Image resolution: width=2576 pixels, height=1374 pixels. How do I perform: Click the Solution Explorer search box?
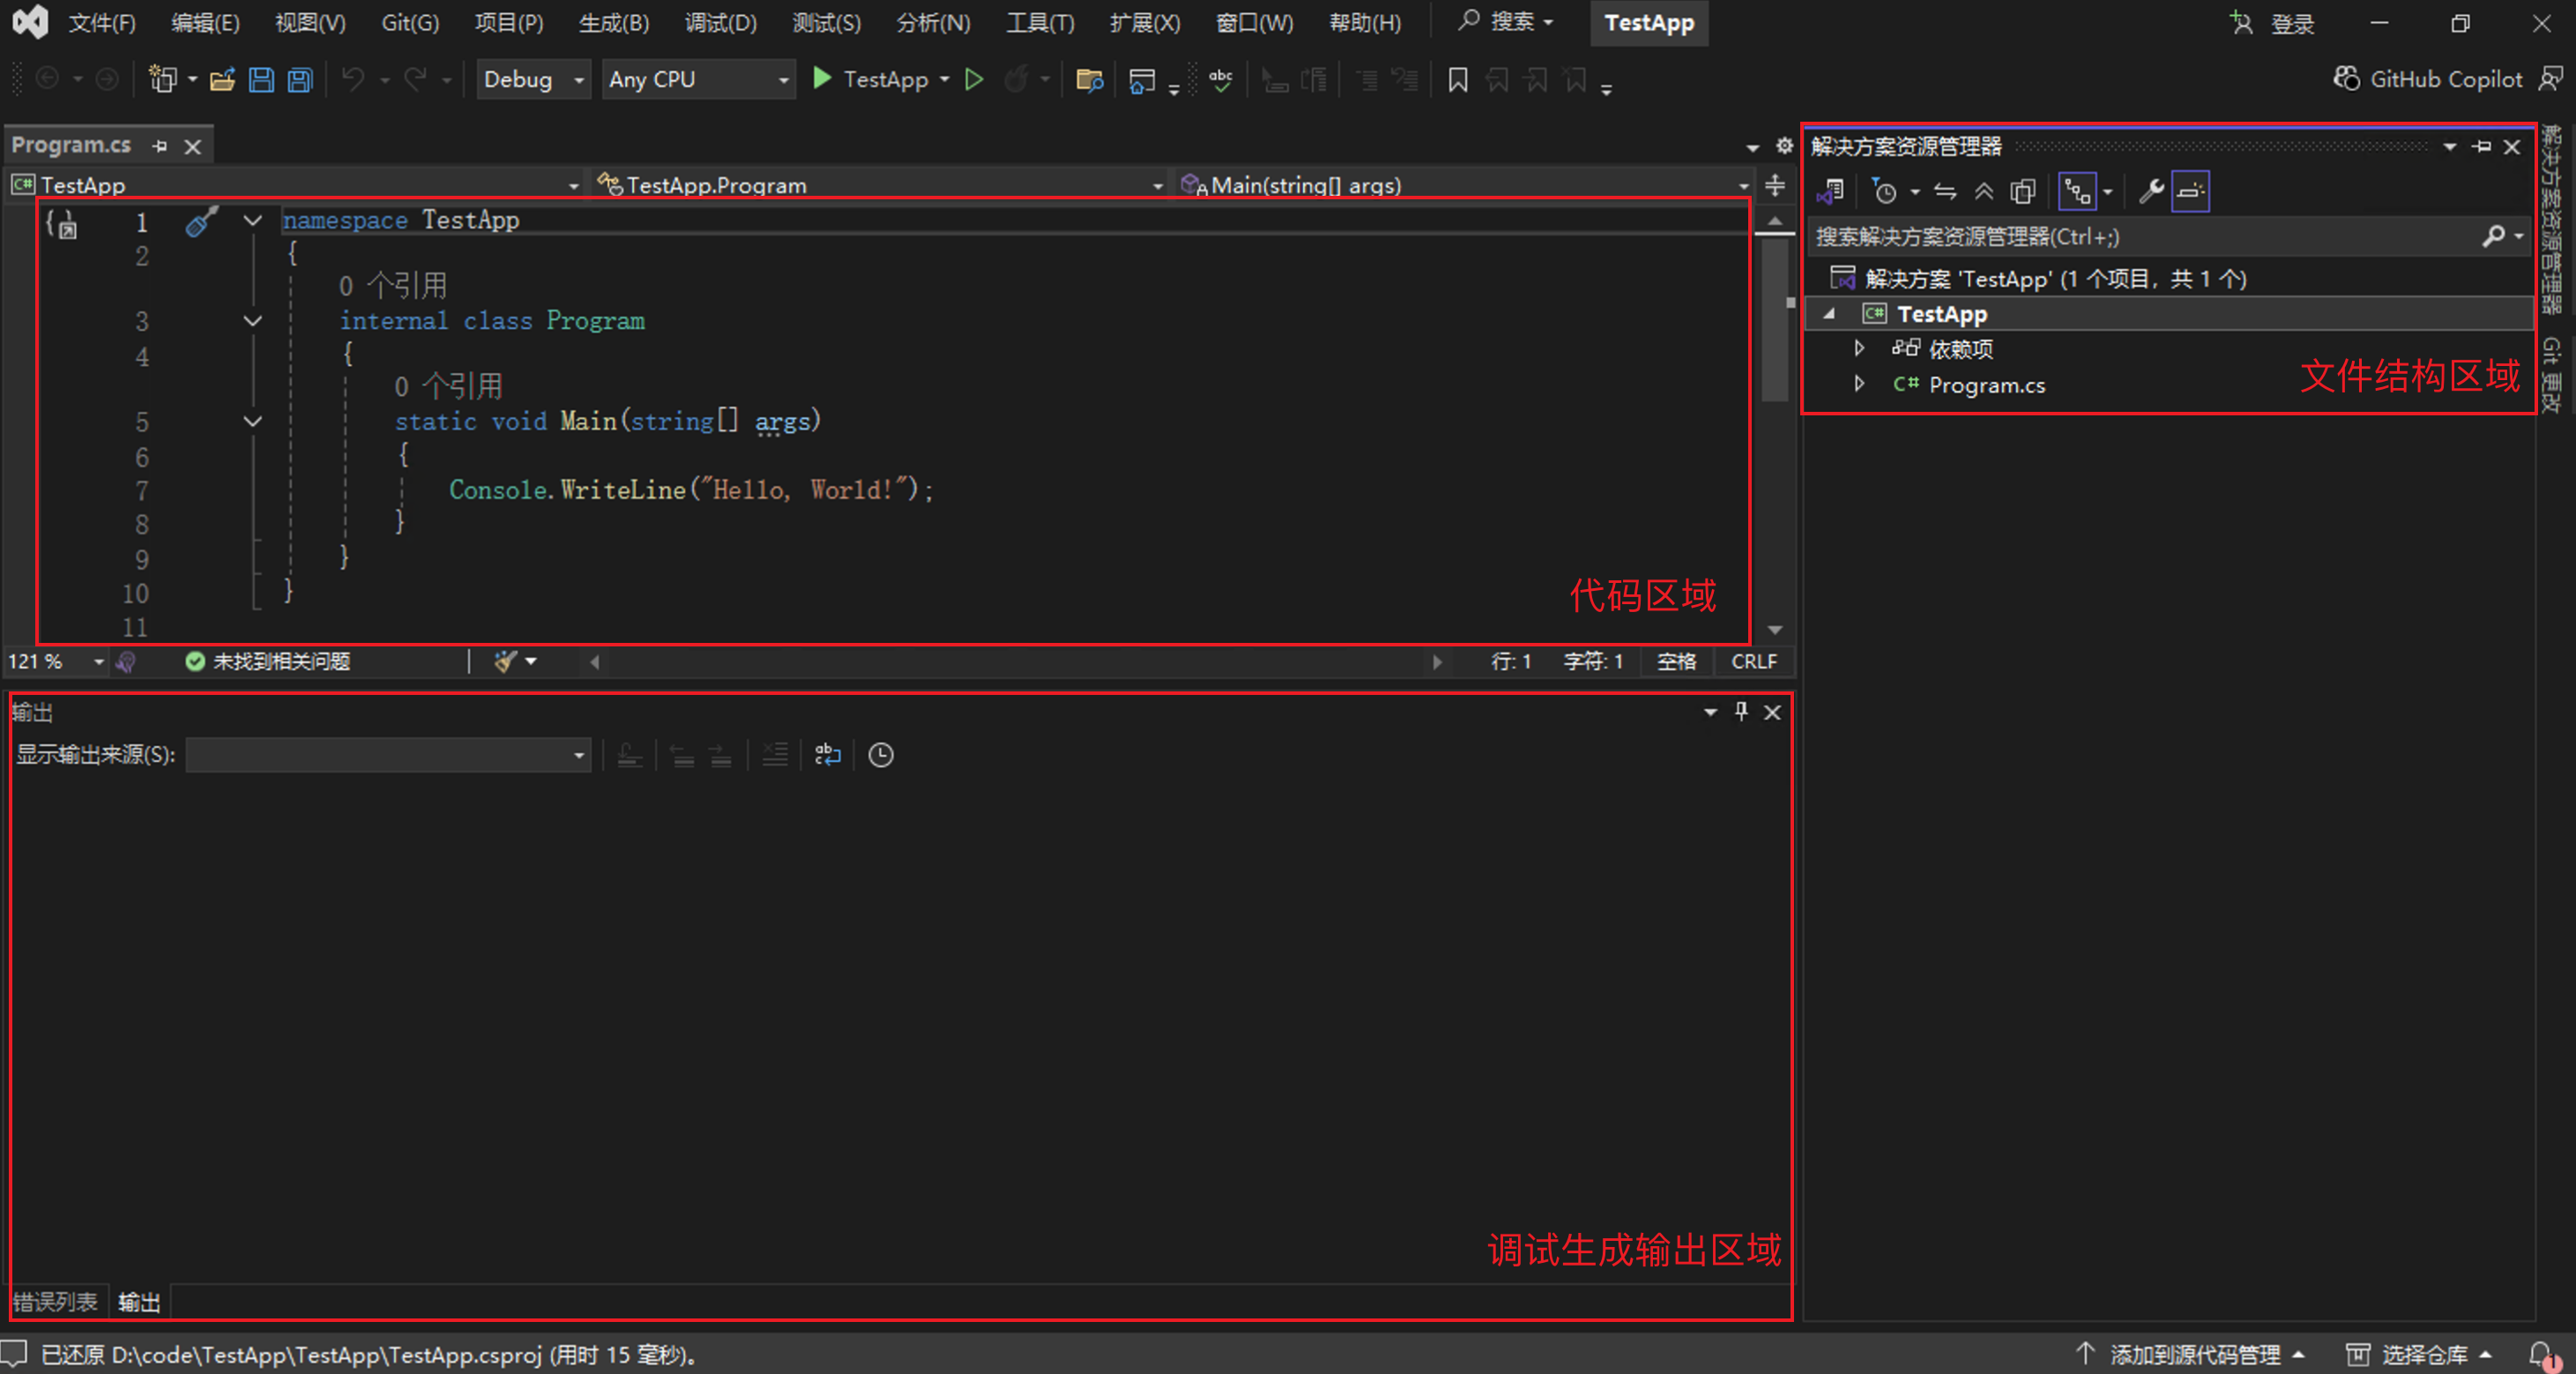pos(2150,236)
